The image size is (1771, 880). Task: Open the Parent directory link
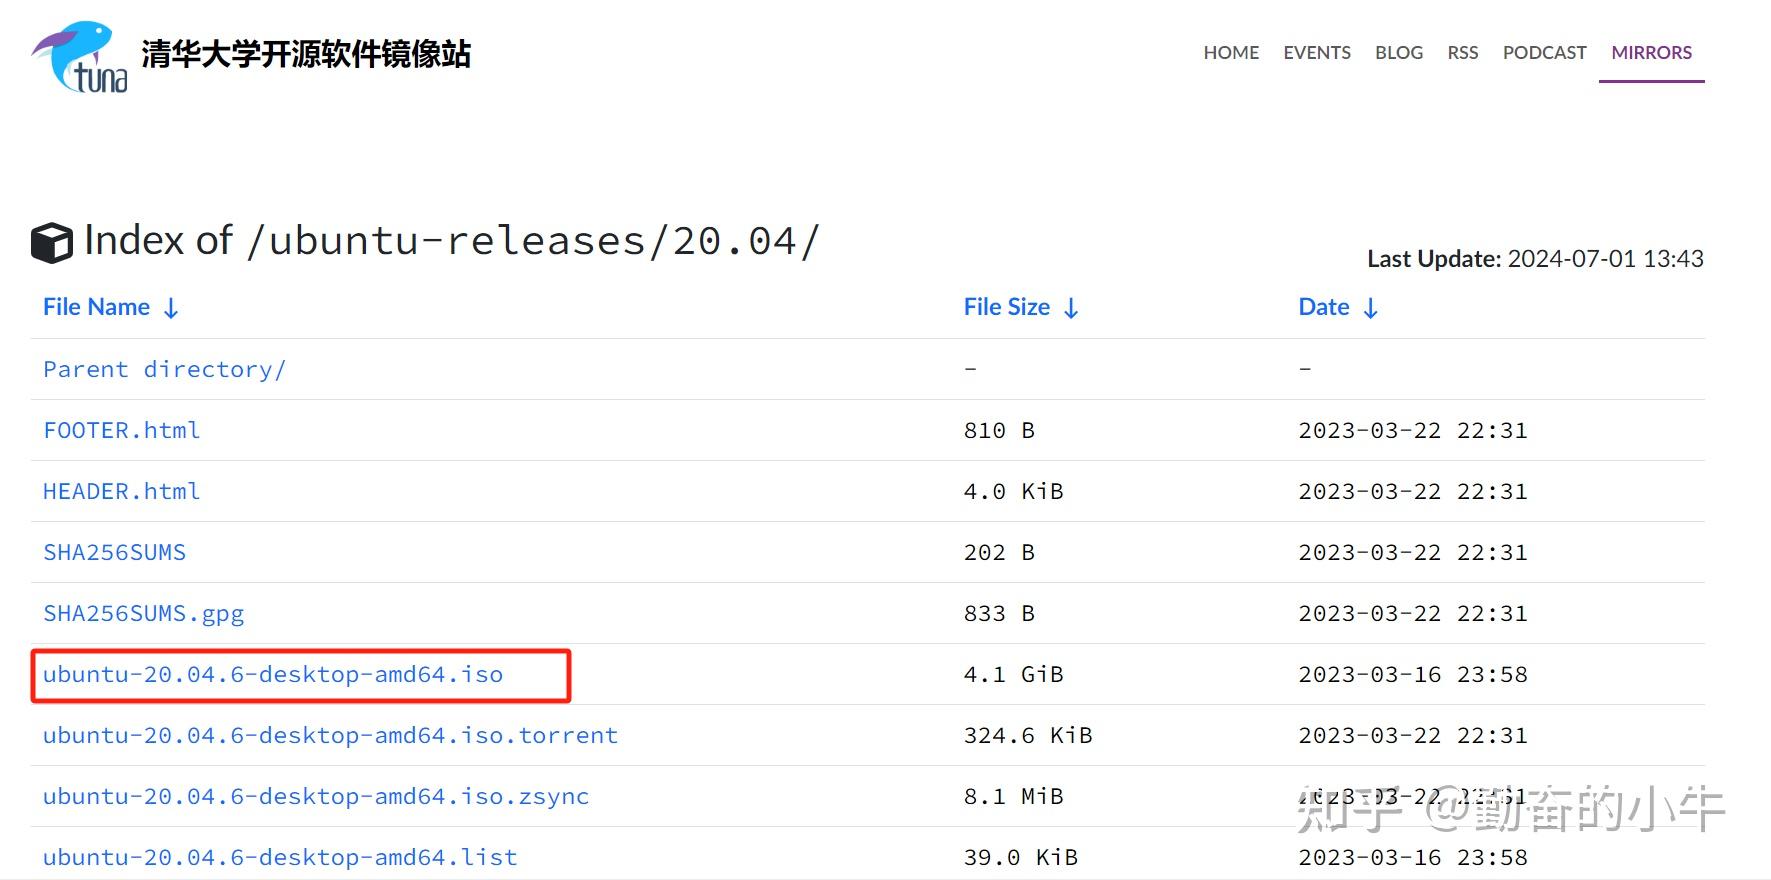coord(164,369)
